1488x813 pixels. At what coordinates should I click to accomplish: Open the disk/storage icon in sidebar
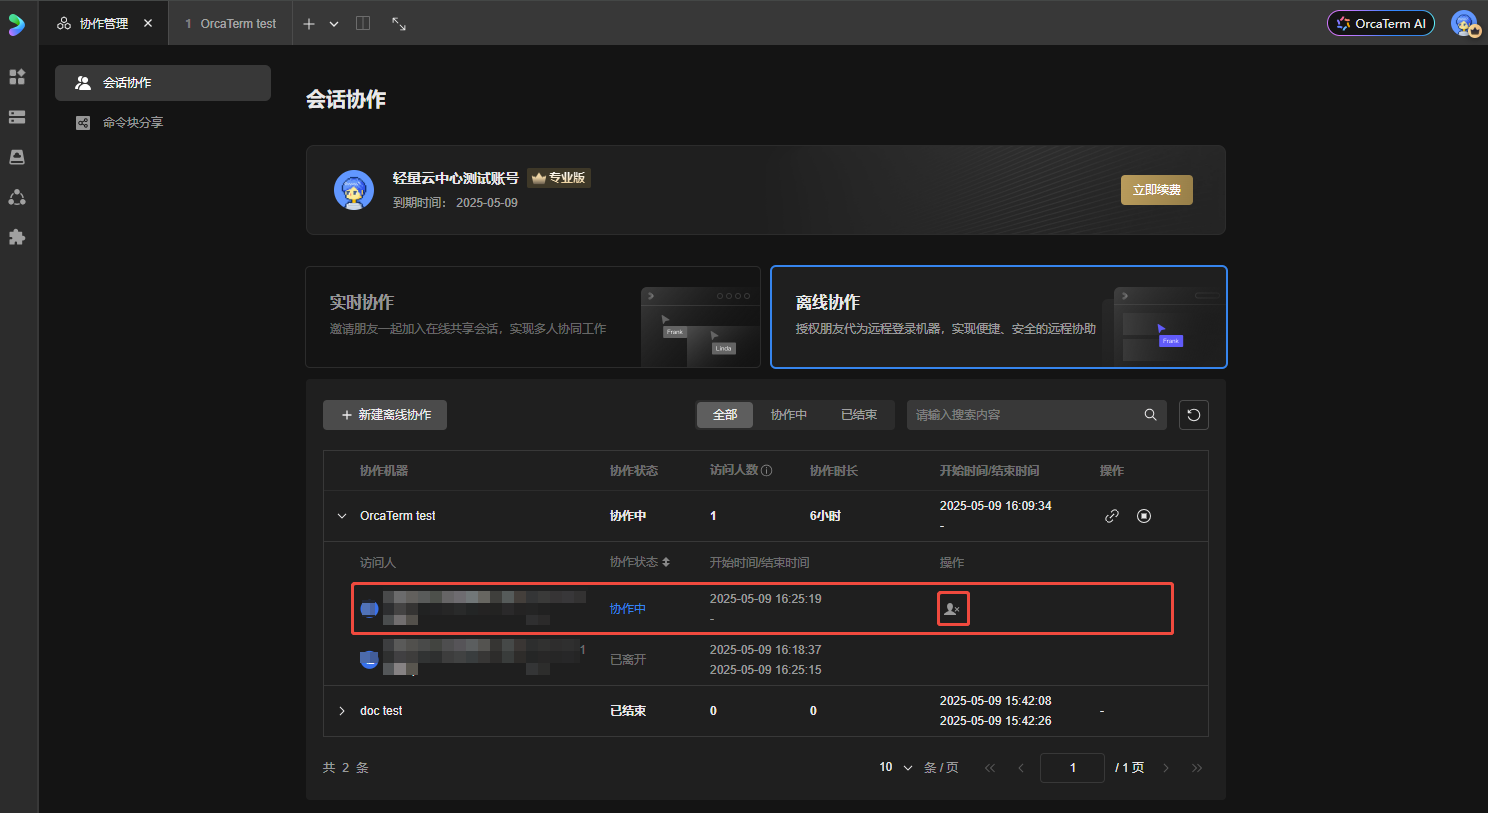click(17, 157)
